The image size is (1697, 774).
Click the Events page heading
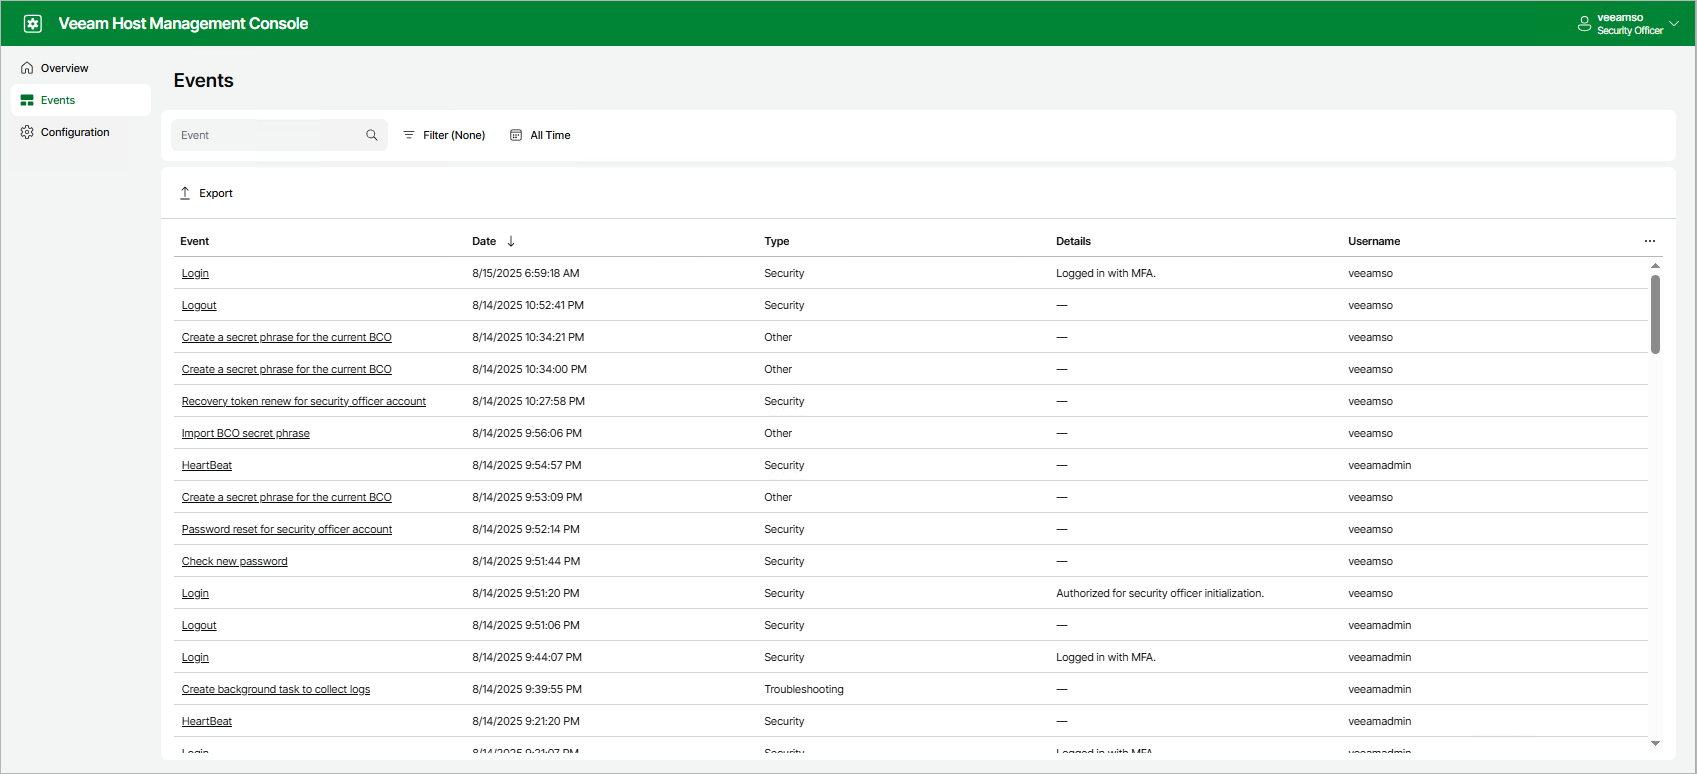pos(204,81)
